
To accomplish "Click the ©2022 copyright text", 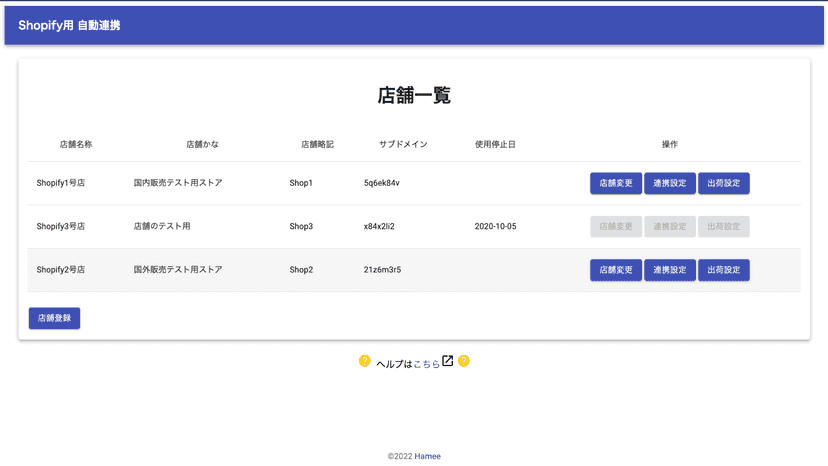I will click(x=400, y=456).
